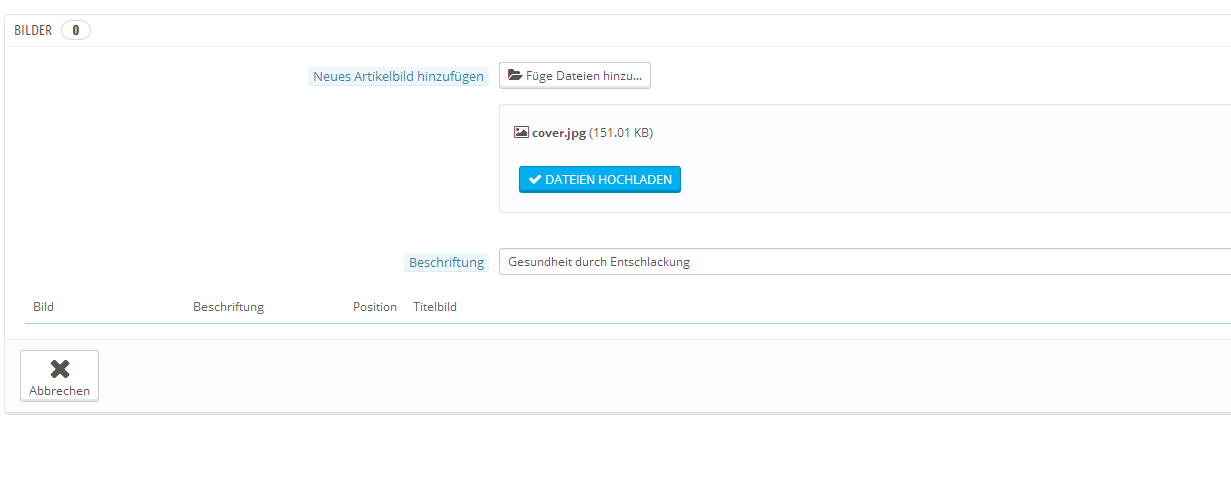The width and height of the screenshot is (1231, 482).
Task: Click the Beschriftung field label
Action: [446, 262]
